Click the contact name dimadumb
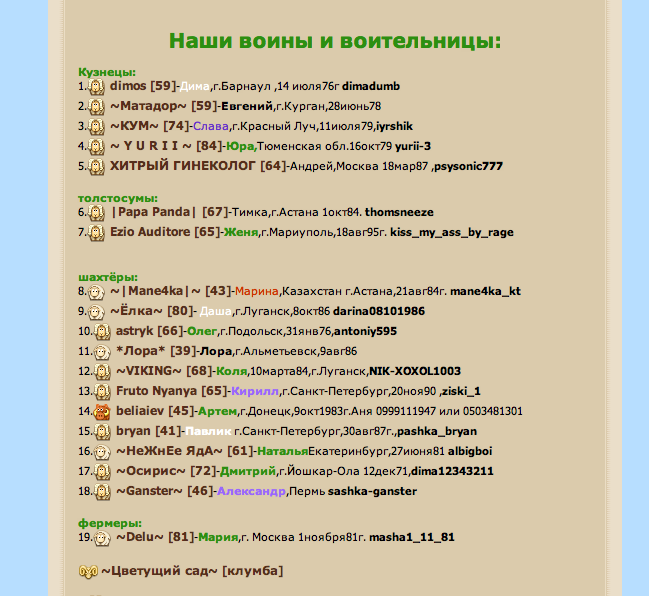This screenshot has height=596, width=649. click(x=371, y=86)
